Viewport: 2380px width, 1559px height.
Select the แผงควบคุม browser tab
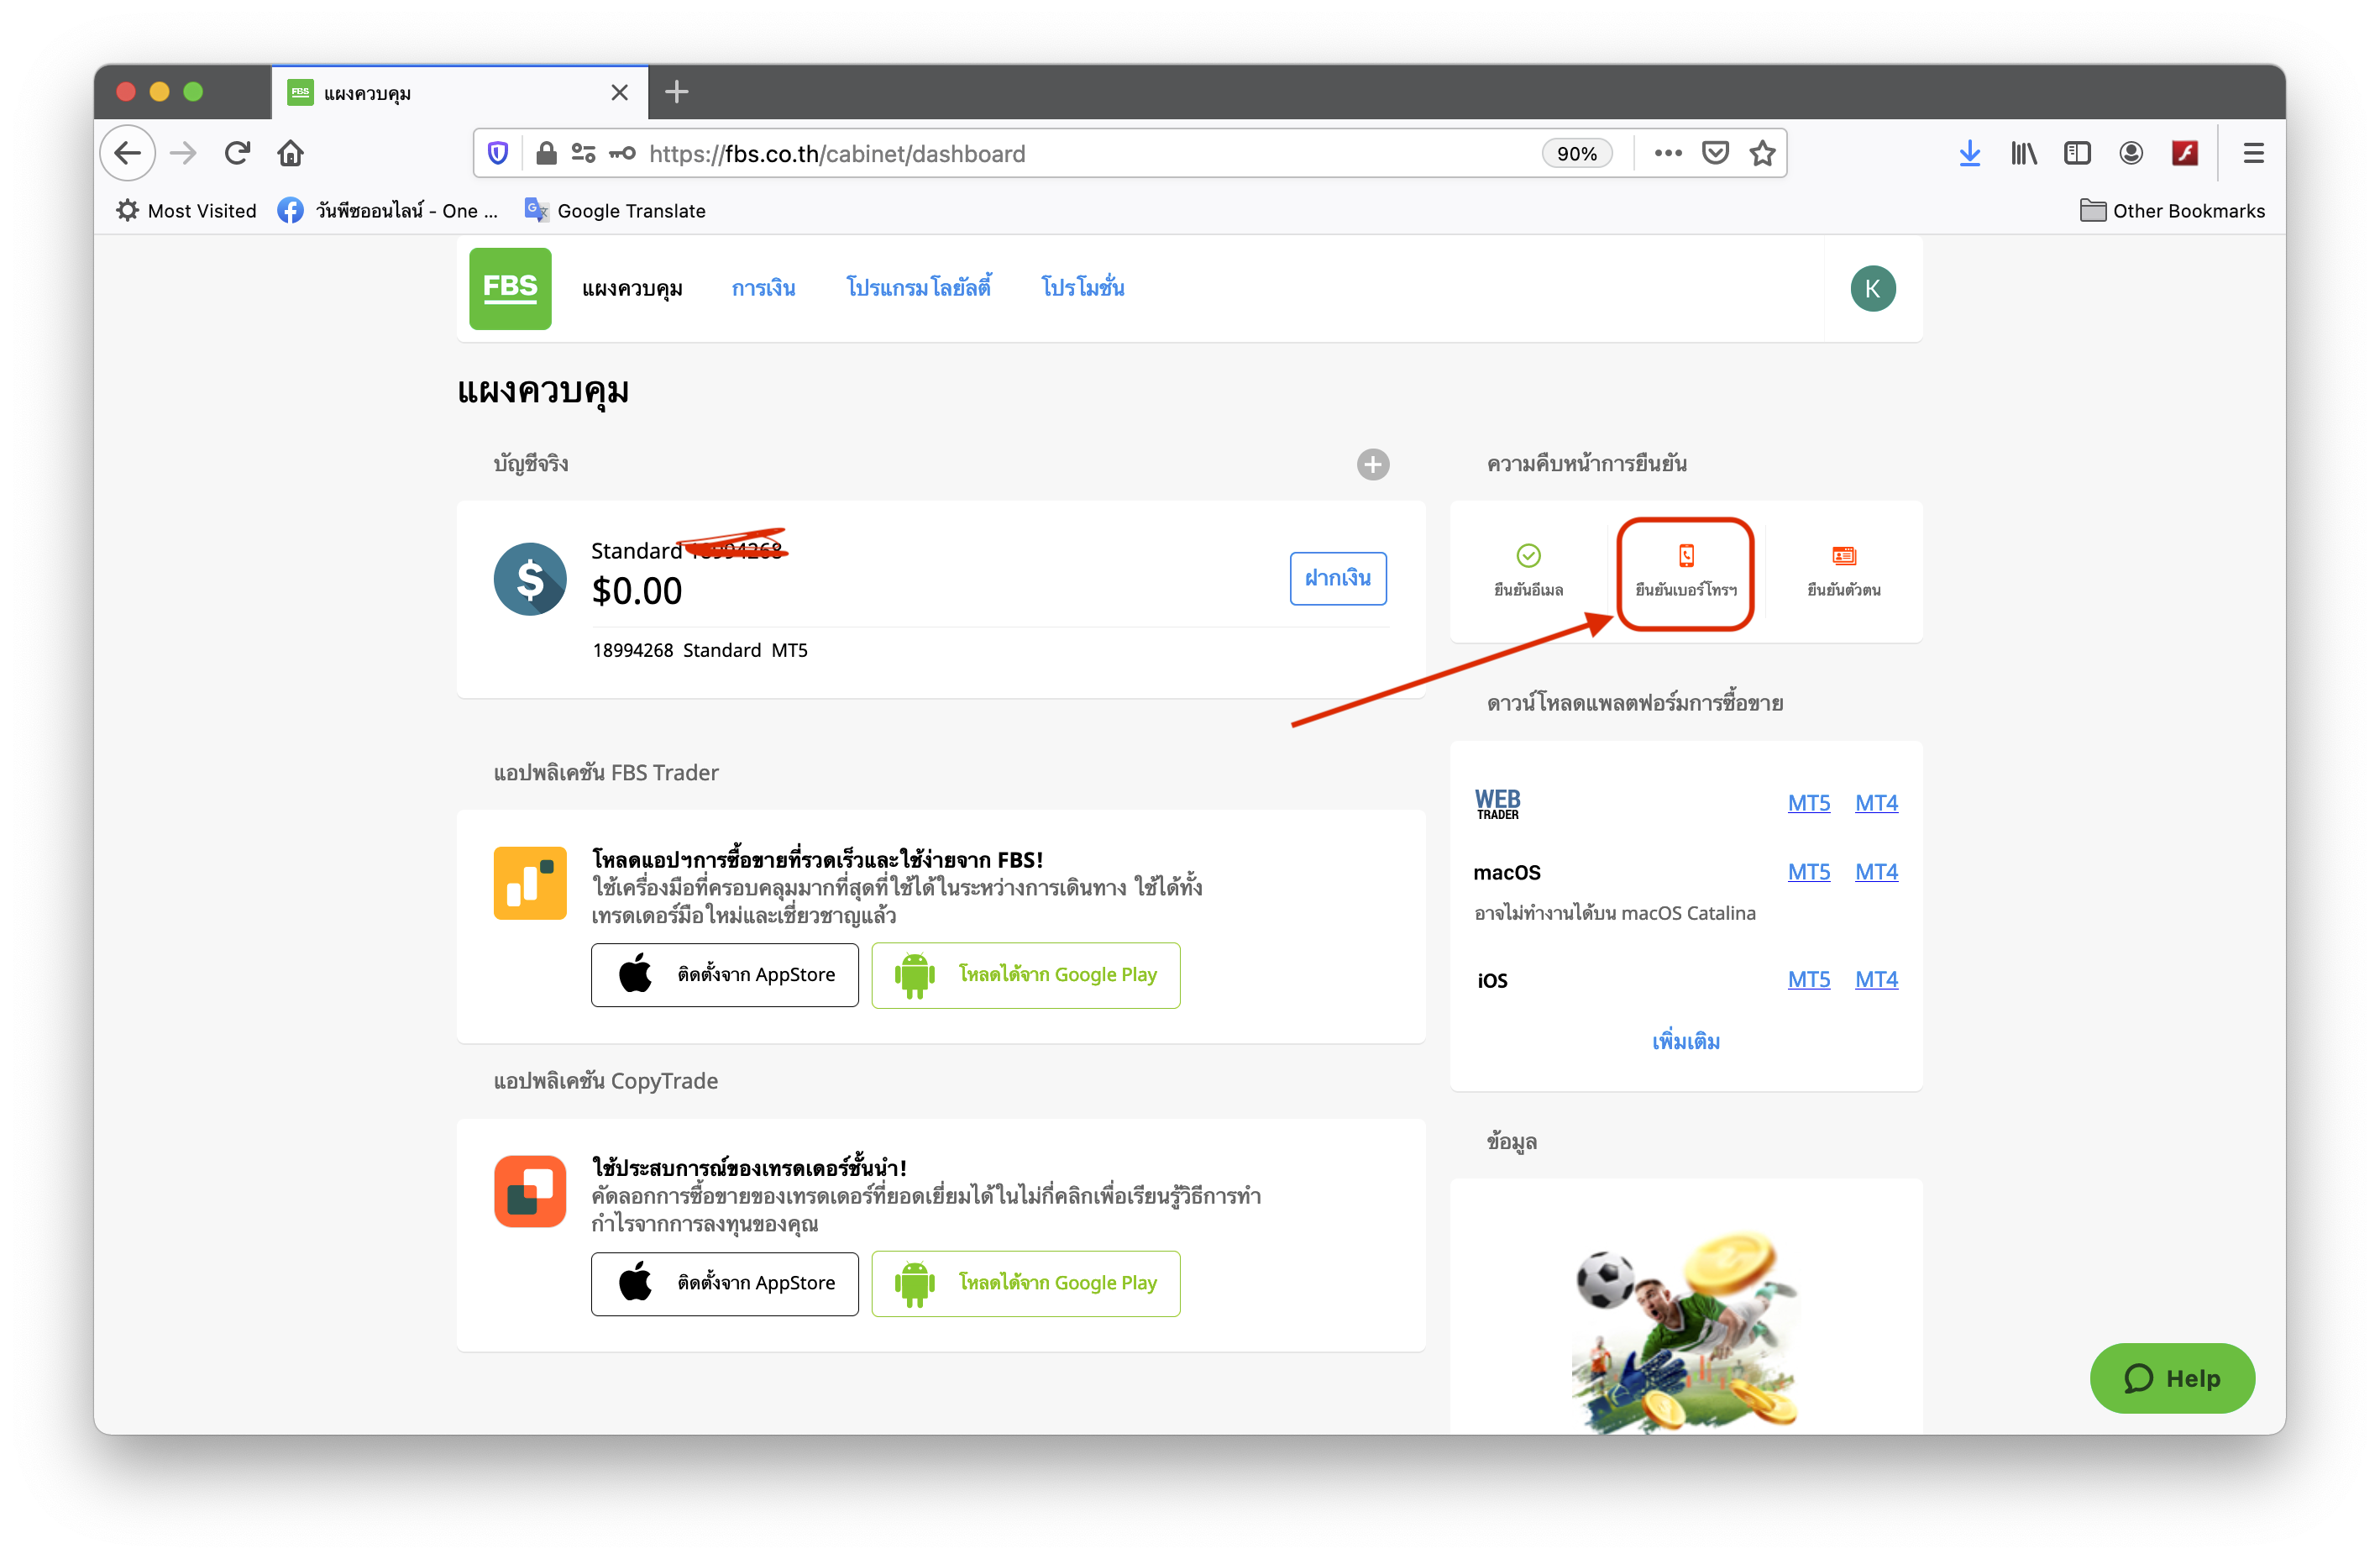coord(460,93)
